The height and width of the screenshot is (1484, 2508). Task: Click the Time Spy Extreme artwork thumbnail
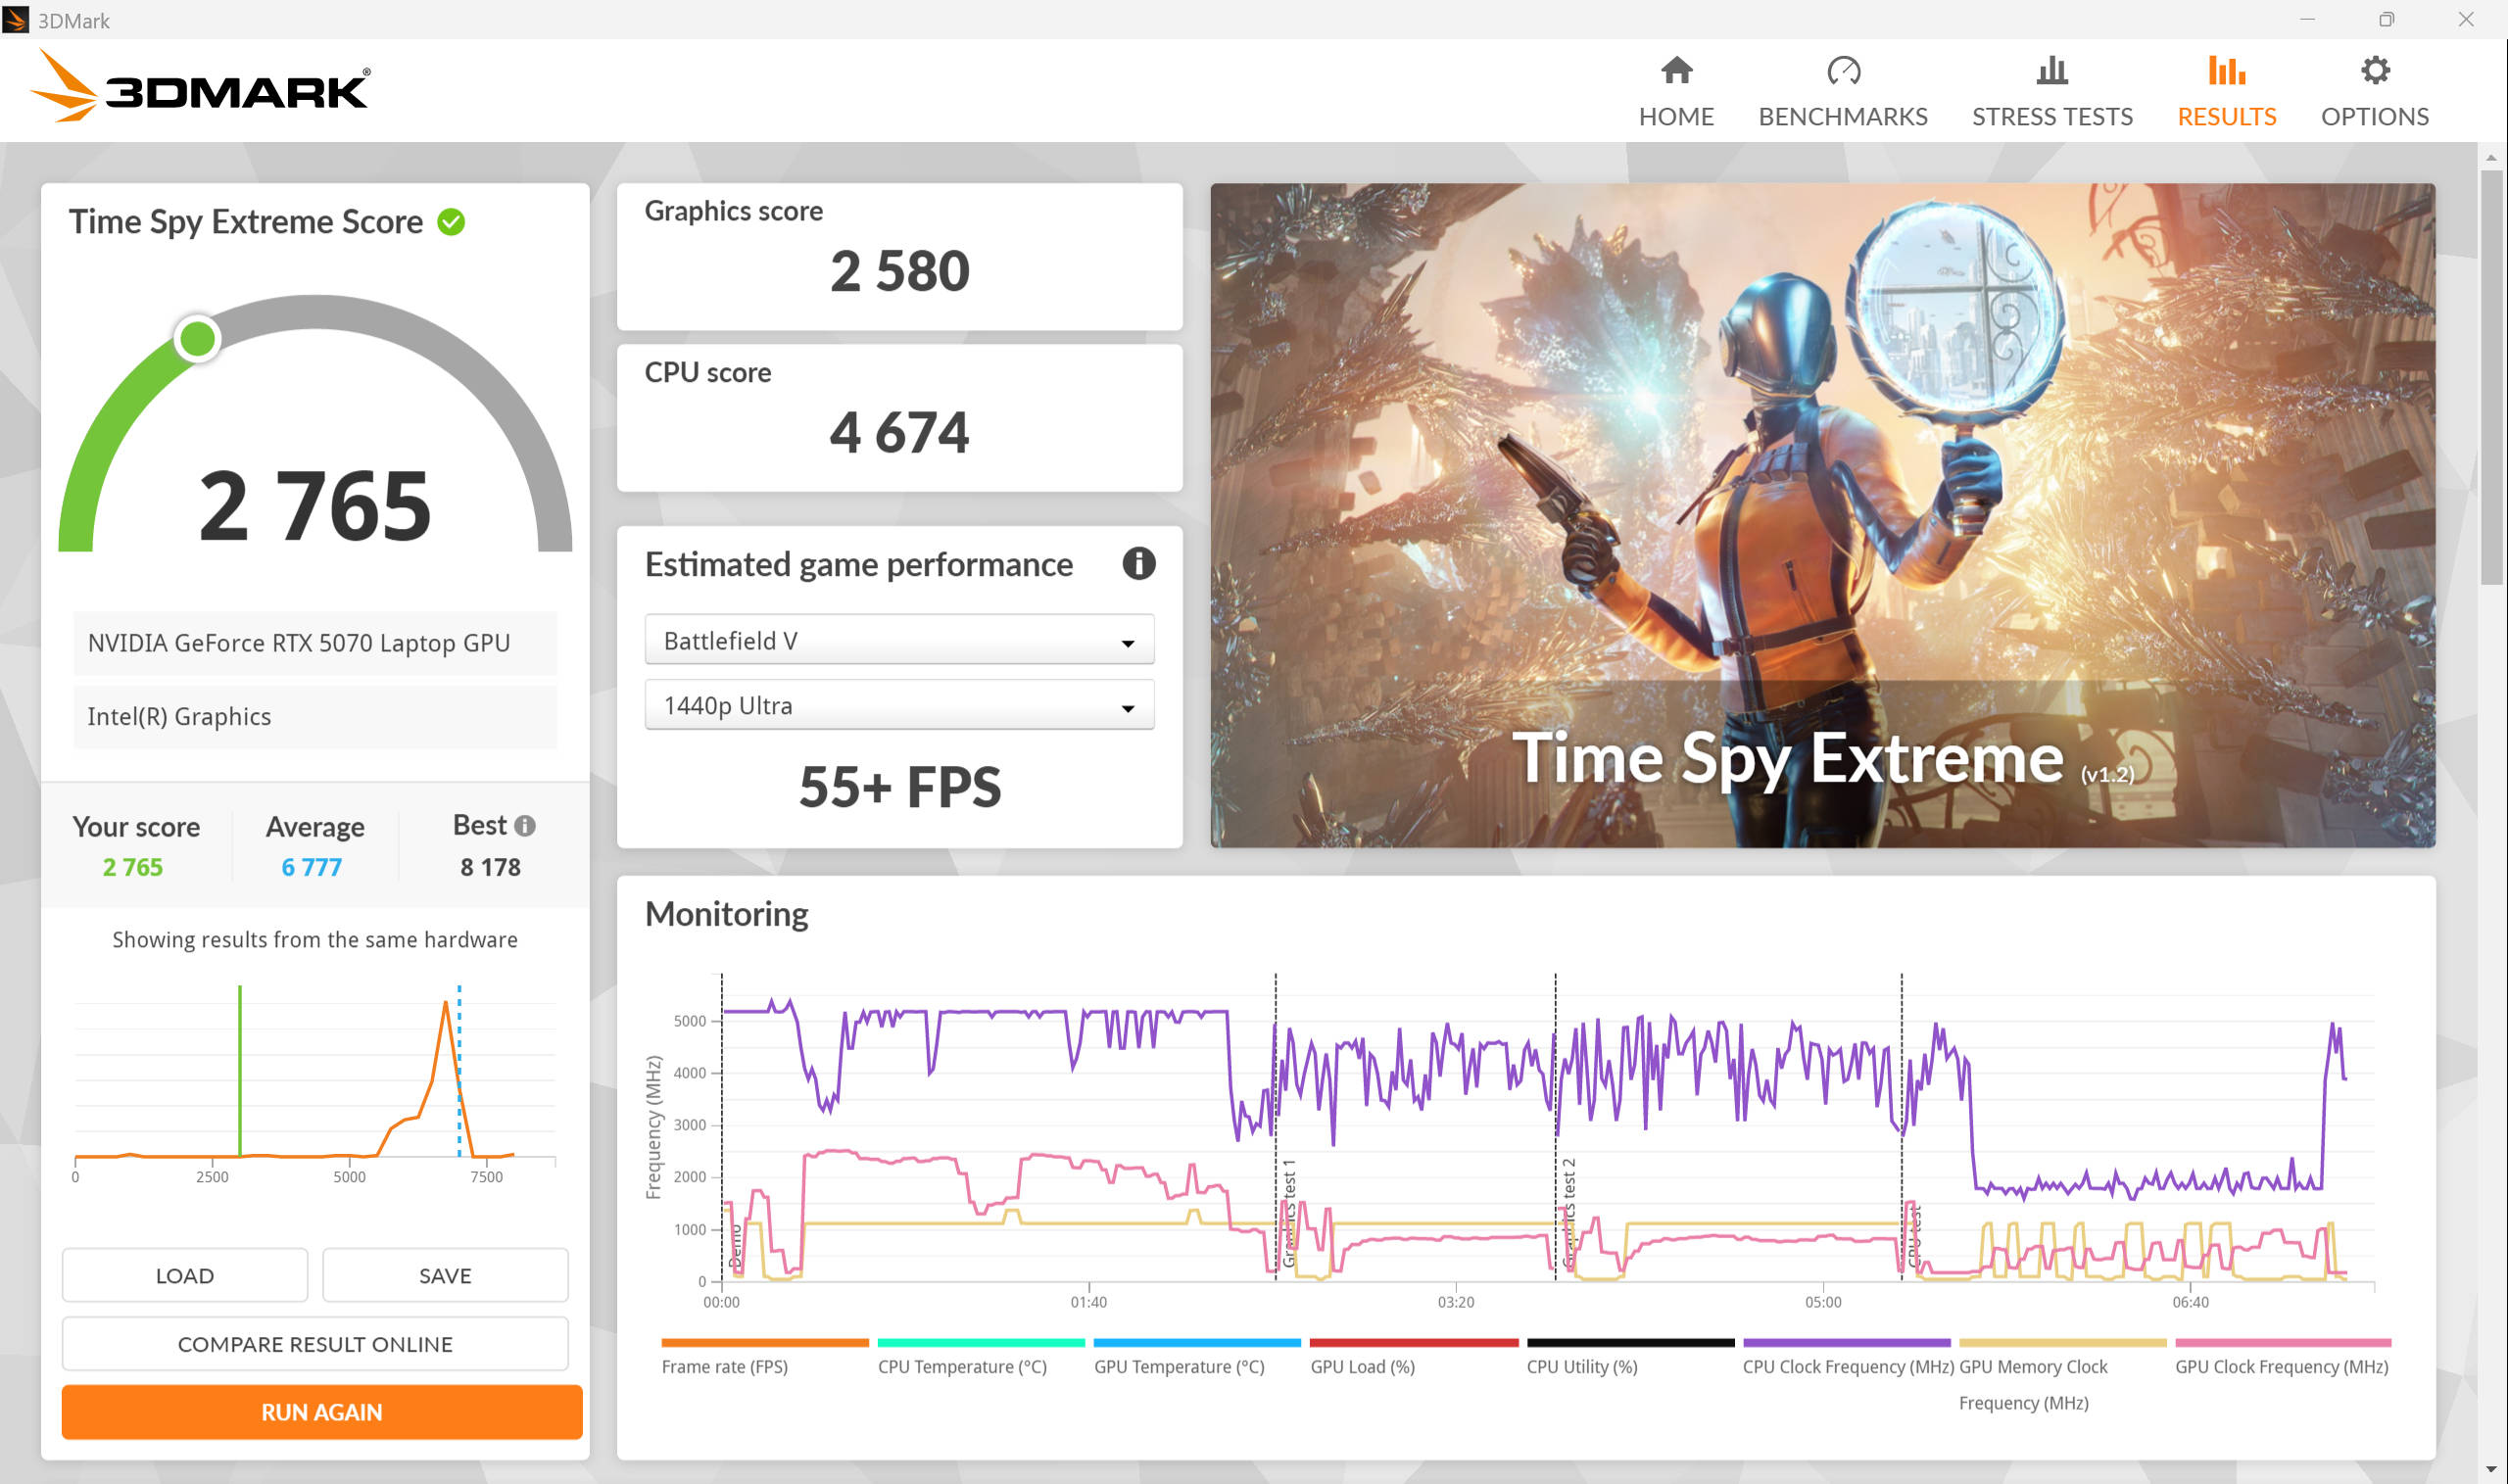1822,515
